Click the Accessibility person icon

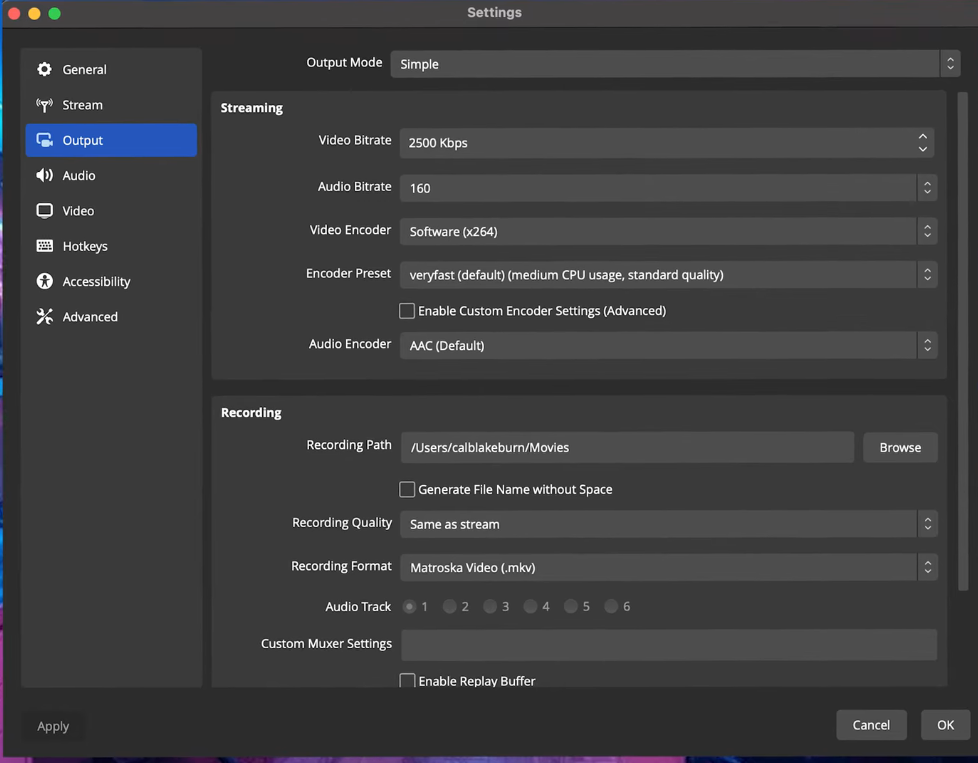click(x=44, y=282)
